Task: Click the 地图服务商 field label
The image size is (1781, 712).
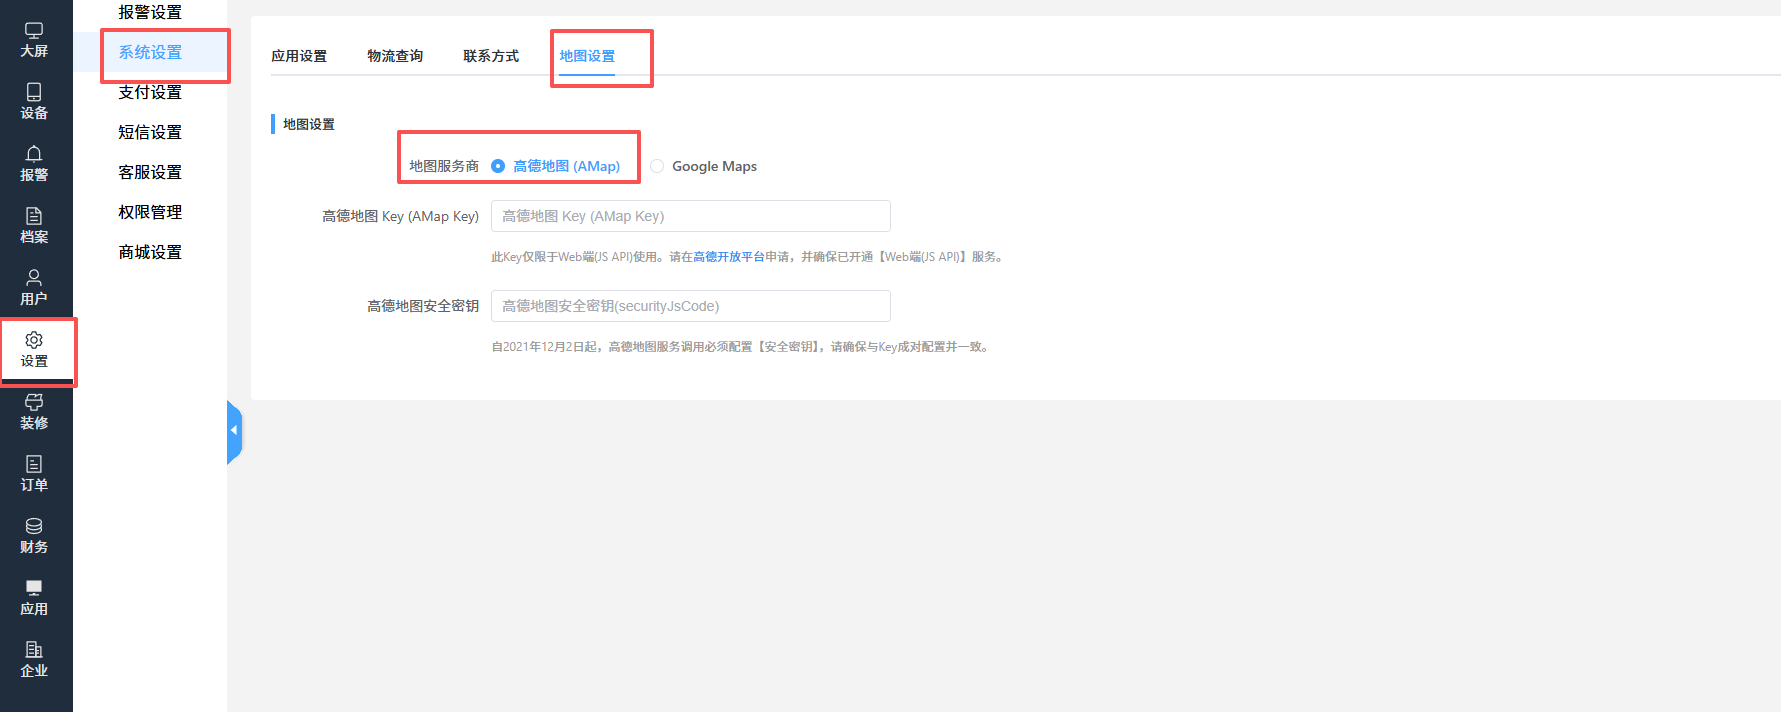Action: (x=444, y=166)
